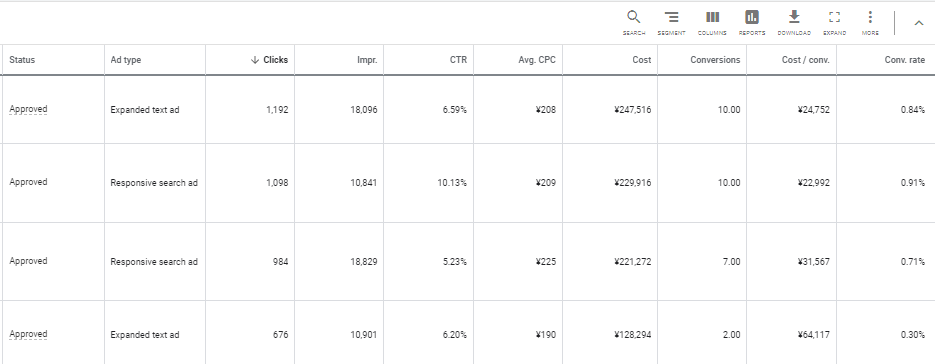The image size is (935, 364).
Task: Open the Search tool icon
Action: pyautogui.click(x=633, y=23)
